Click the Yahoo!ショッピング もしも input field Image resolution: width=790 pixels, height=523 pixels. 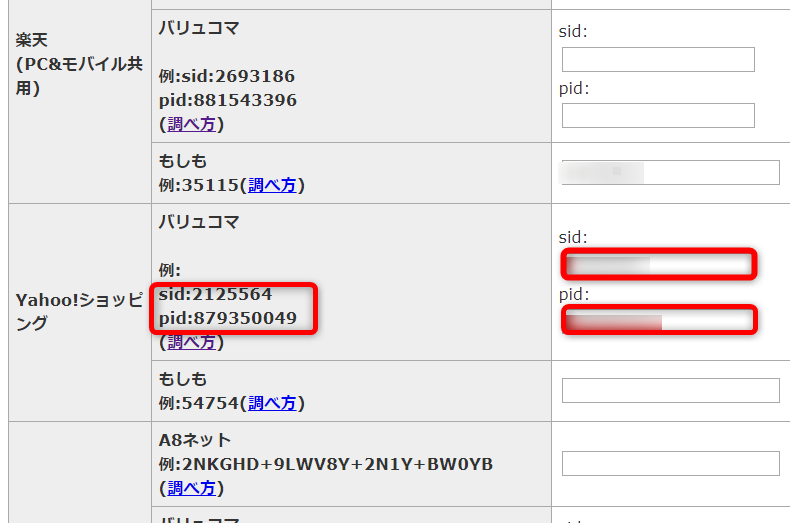click(x=671, y=390)
